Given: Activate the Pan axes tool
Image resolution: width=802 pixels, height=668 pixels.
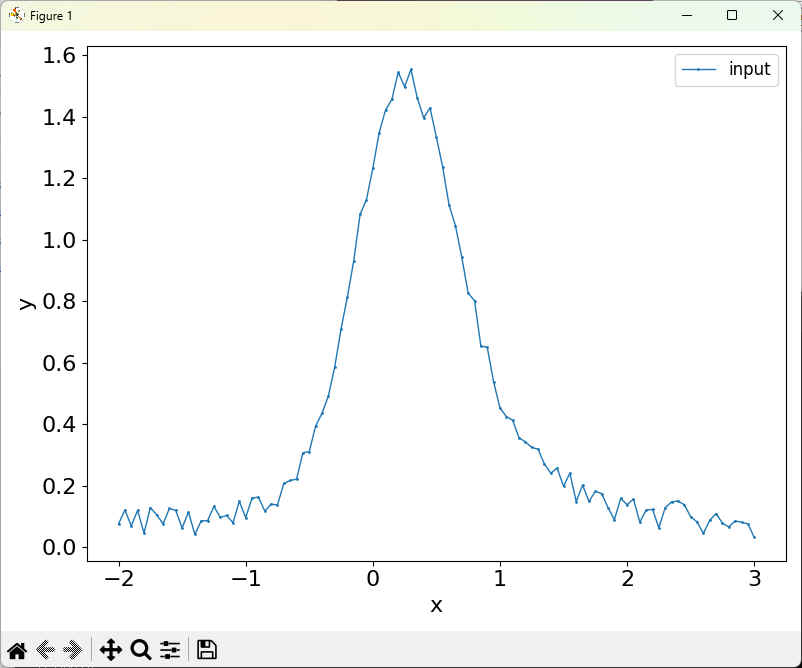Looking at the screenshot, I should [110, 650].
